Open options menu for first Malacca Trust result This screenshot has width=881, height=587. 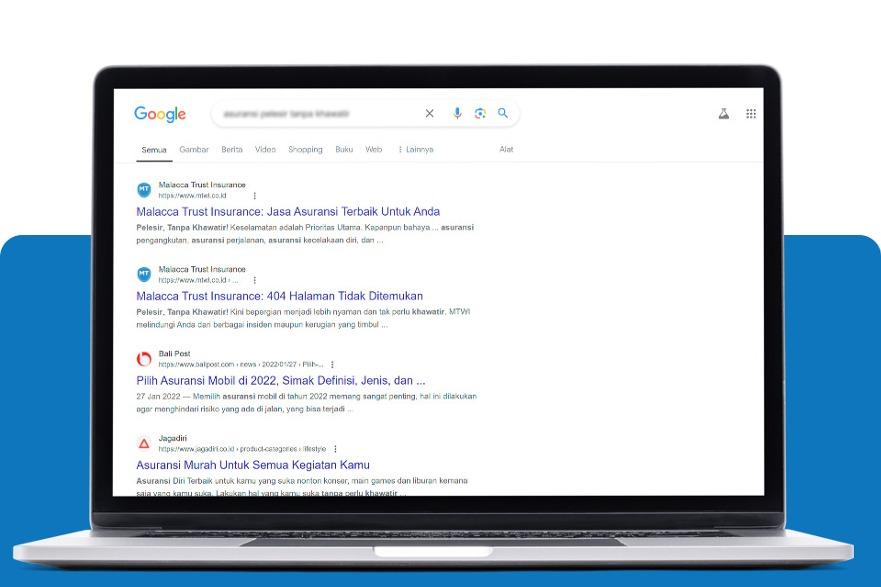pyautogui.click(x=255, y=195)
